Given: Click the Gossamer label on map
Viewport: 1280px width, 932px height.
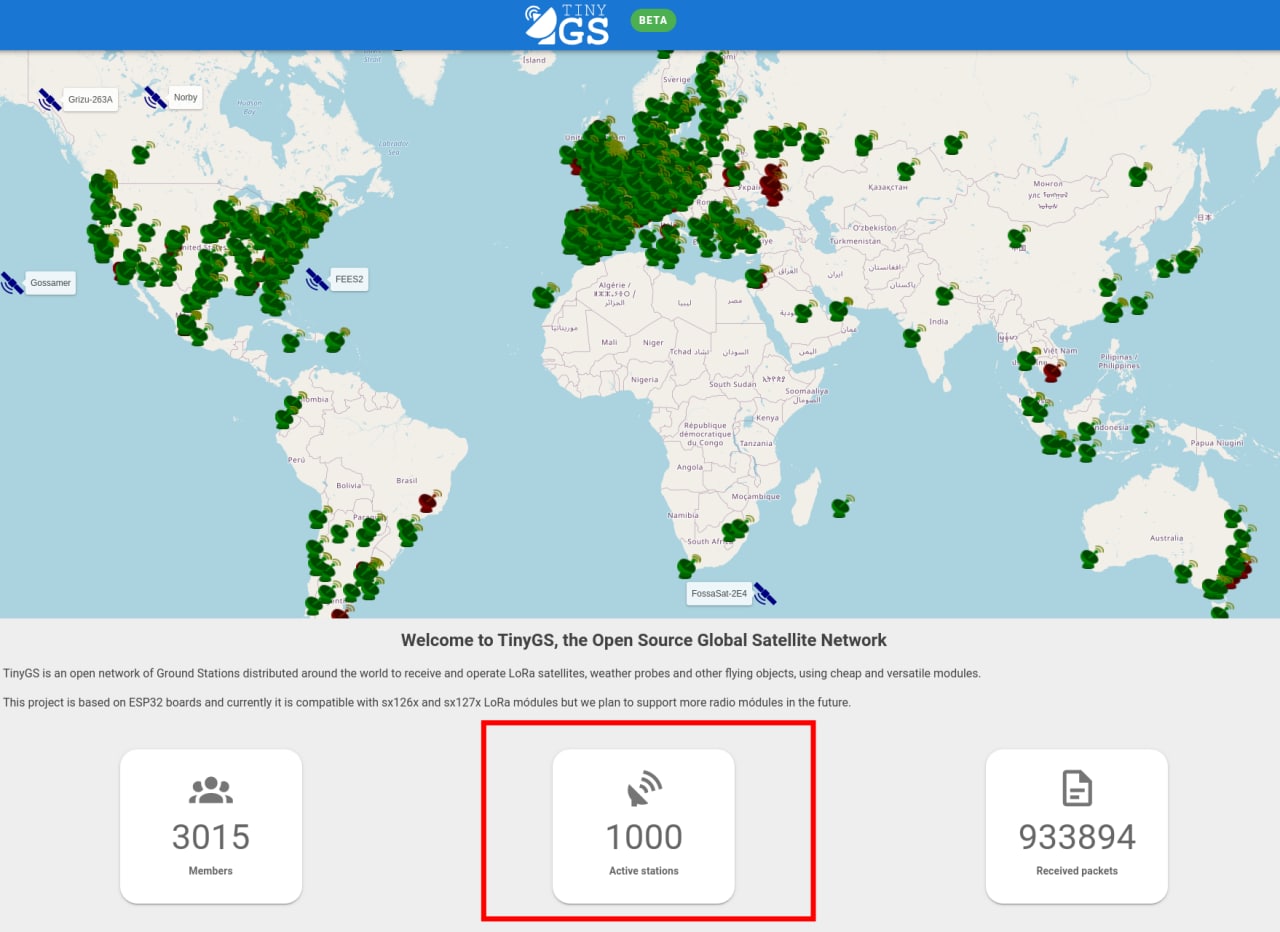Looking at the screenshot, I should click(50, 283).
